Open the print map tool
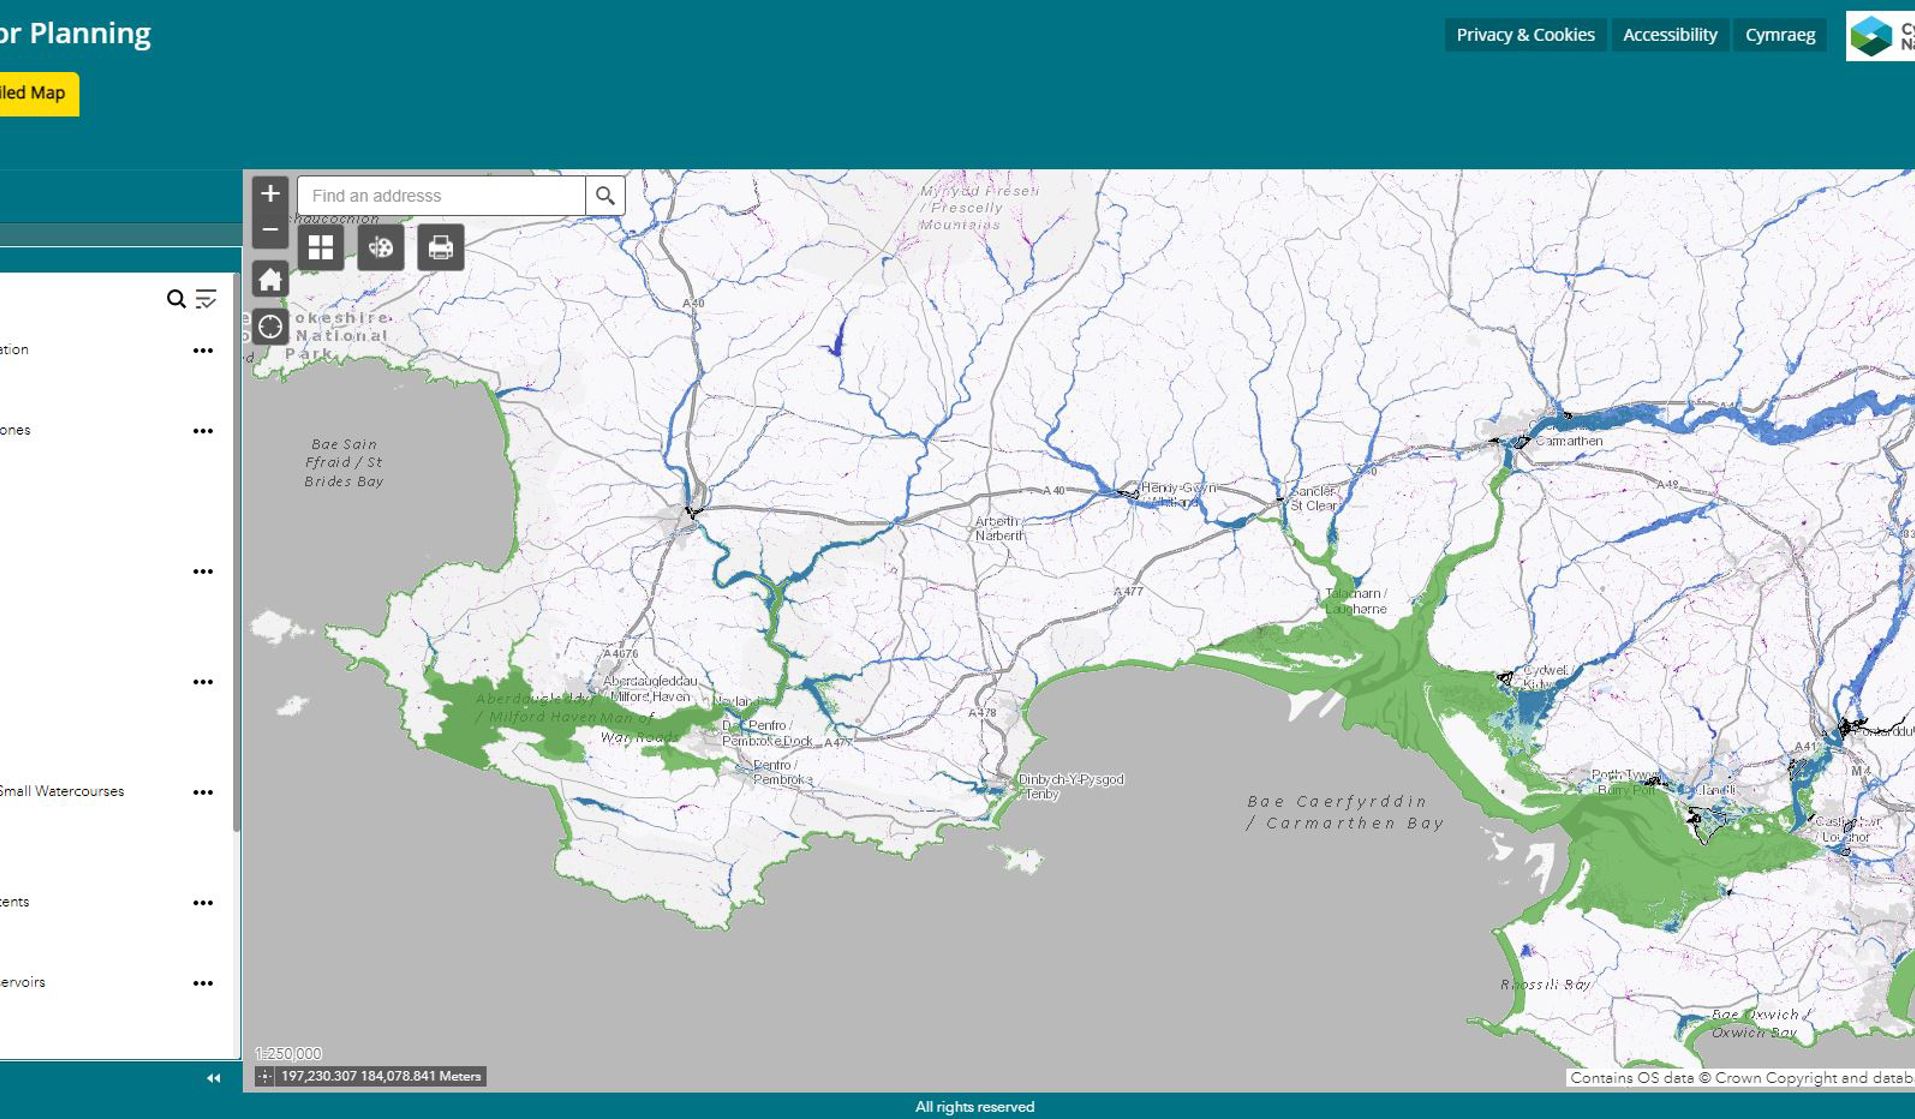The image size is (1915, 1119). tap(440, 246)
